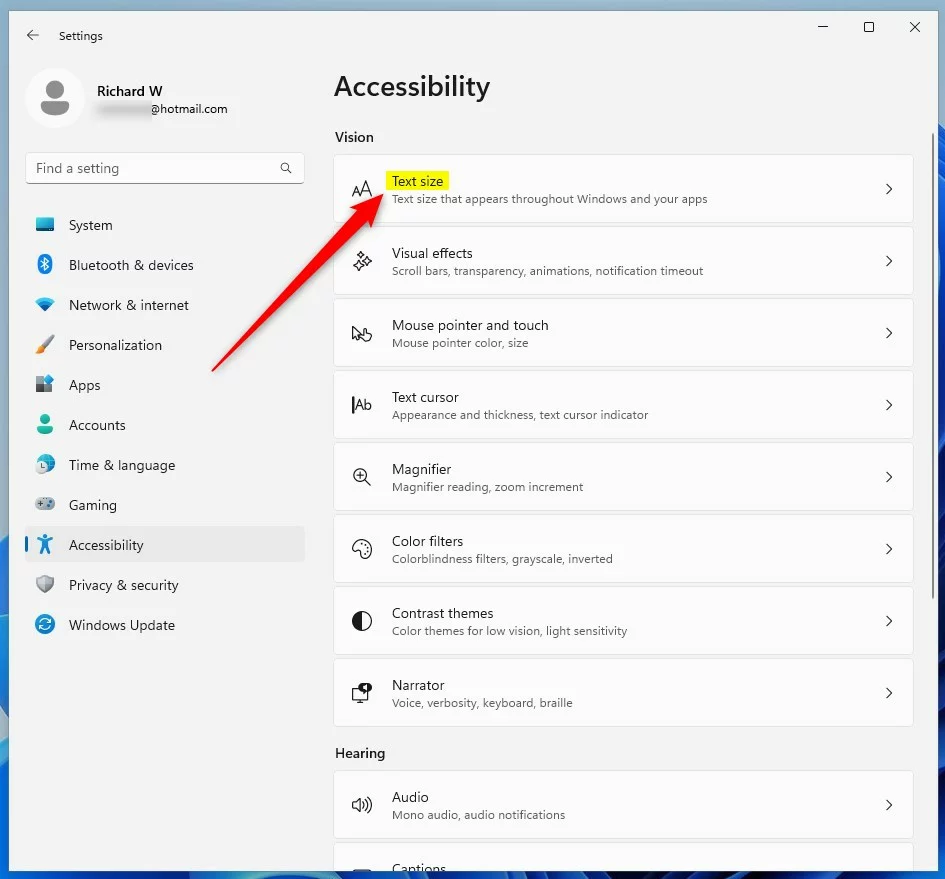
Task: Click the Contrast themes half-circle icon
Action: tap(362, 621)
